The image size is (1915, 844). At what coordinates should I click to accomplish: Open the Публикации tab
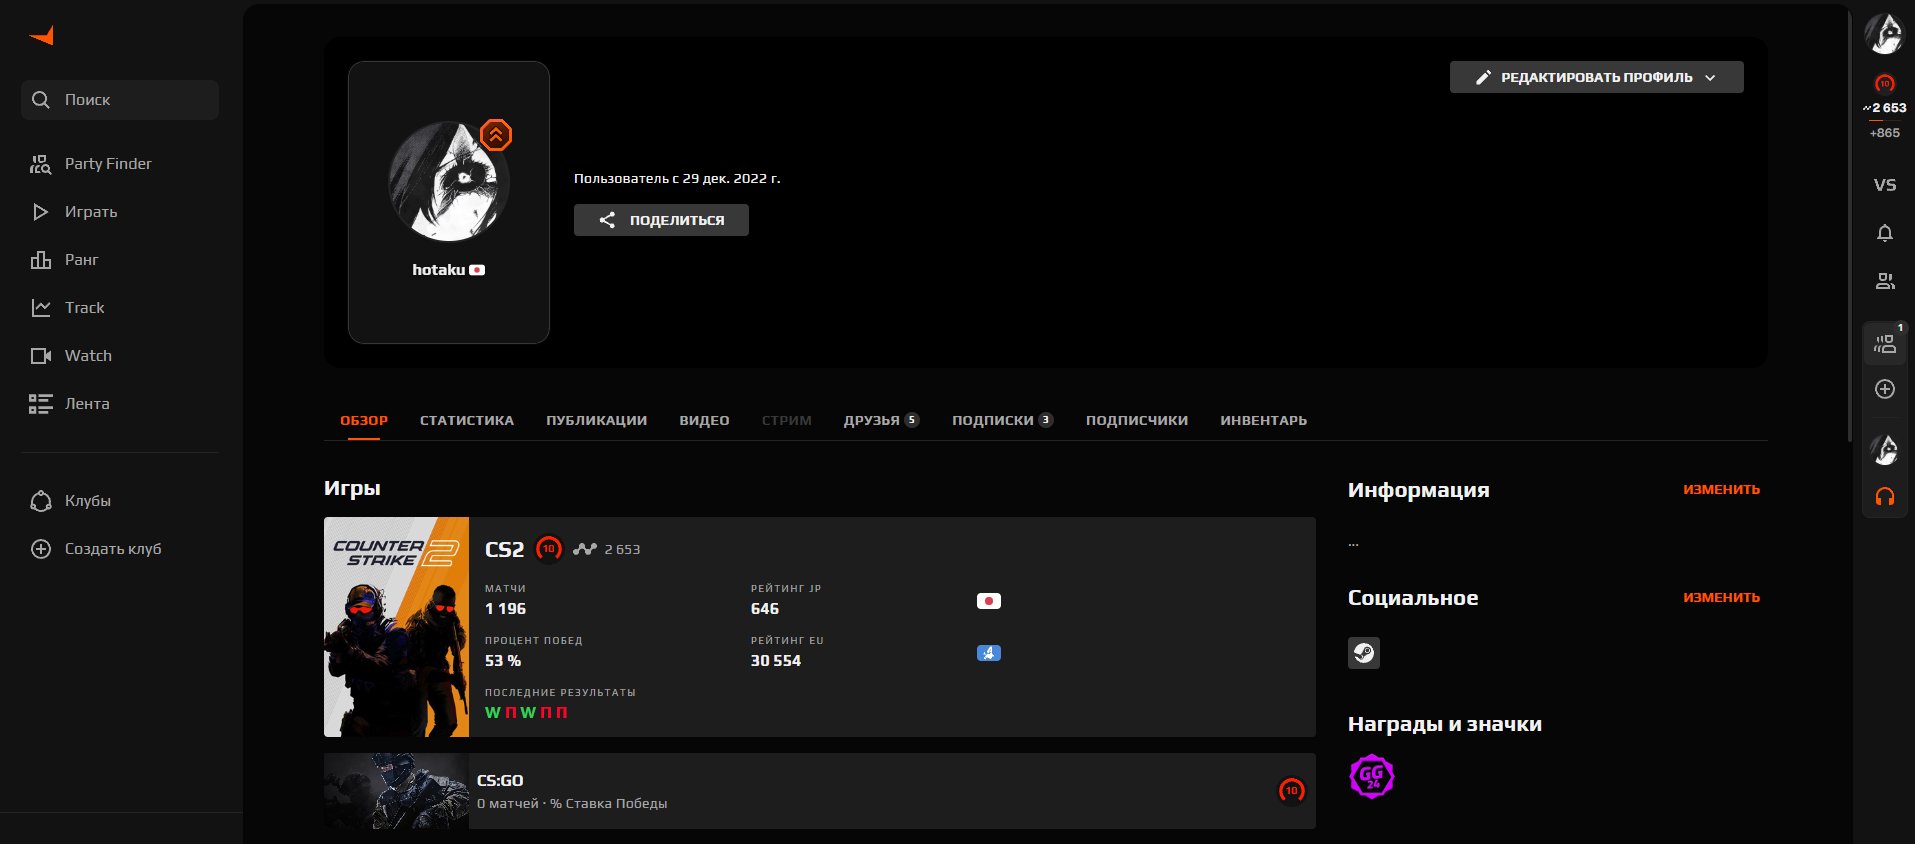pos(596,420)
